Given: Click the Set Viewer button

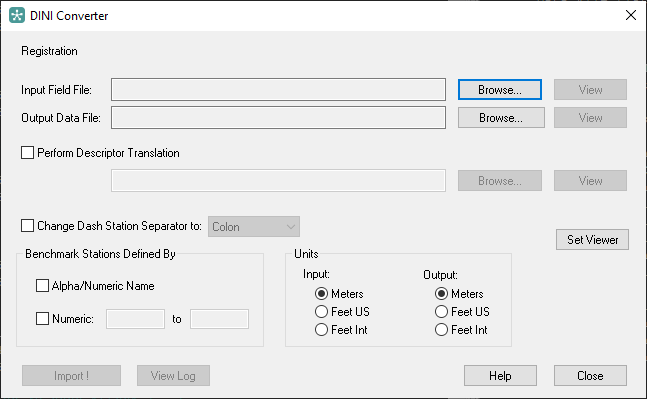Looking at the screenshot, I should [x=592, y=240].
